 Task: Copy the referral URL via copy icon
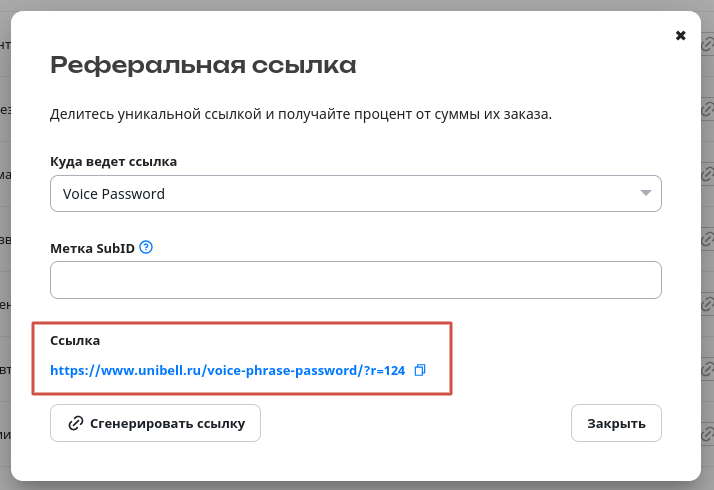click(420, 370)
